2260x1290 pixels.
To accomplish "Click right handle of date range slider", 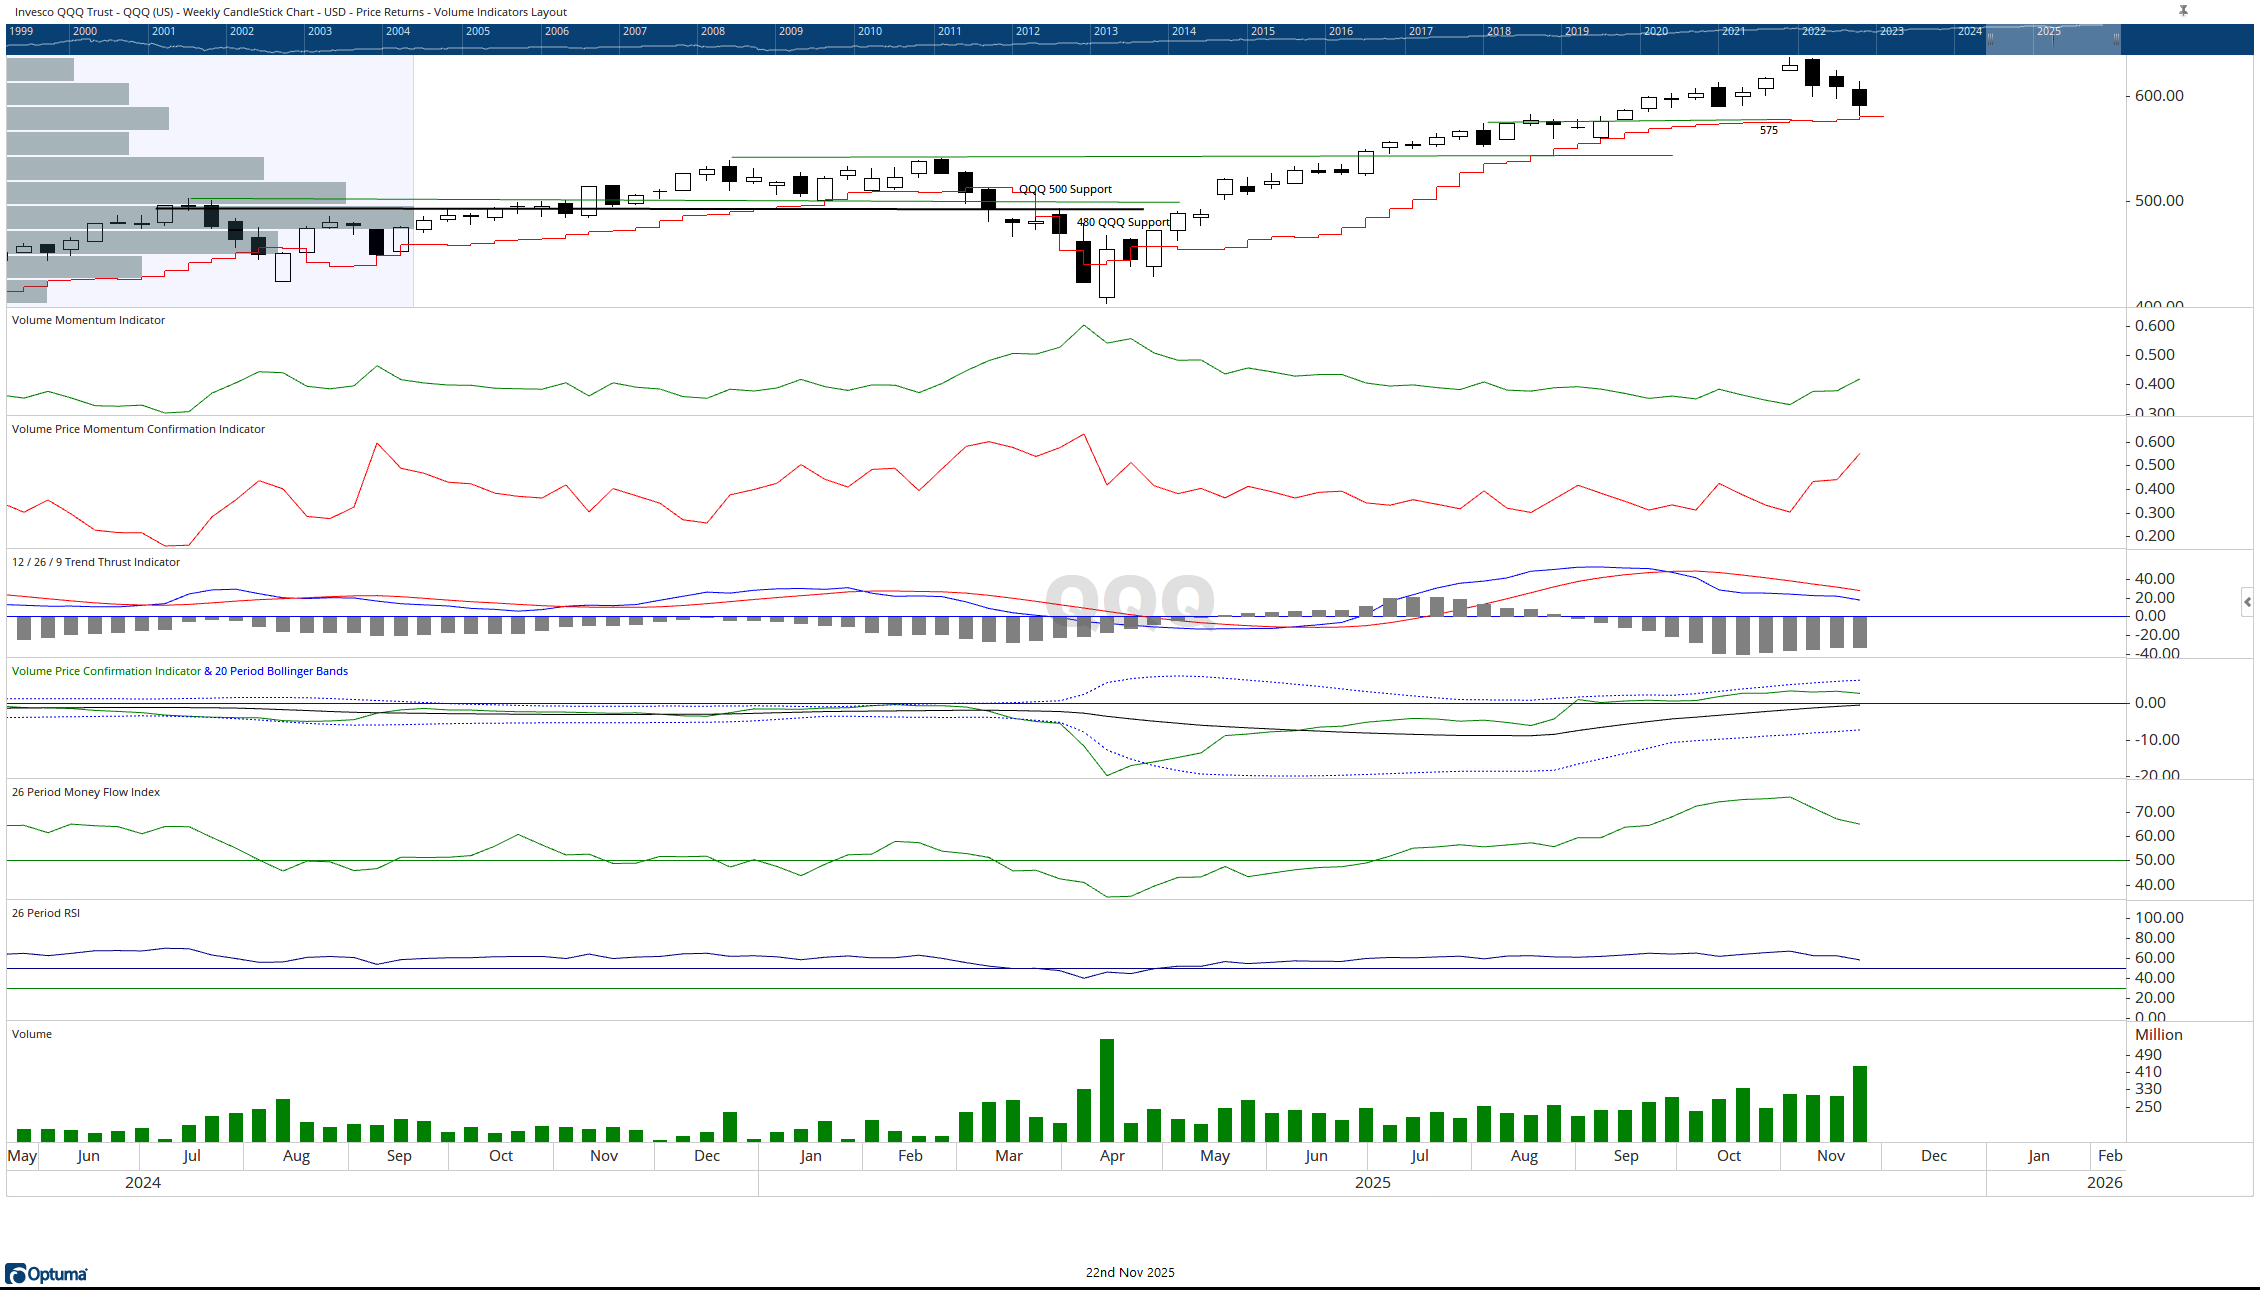I will point(2116,39).
